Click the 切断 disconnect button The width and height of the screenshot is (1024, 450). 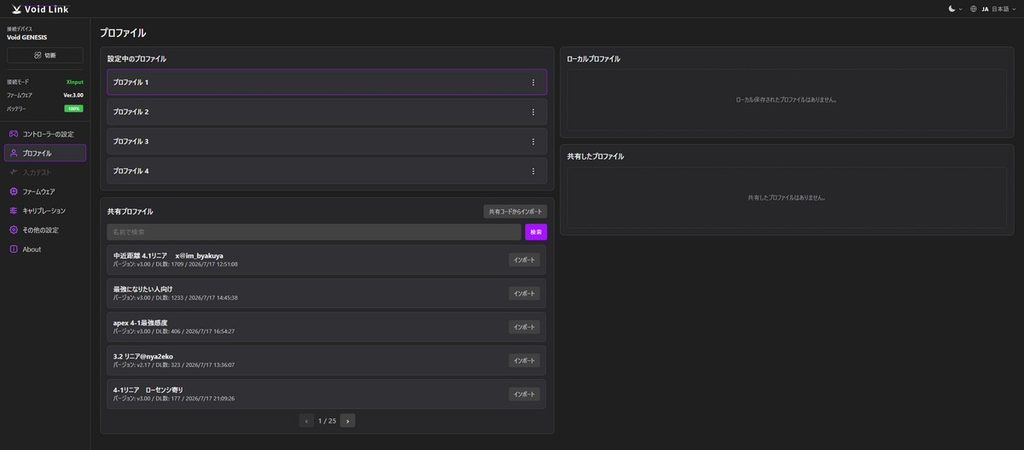click(x=45, y=56)
